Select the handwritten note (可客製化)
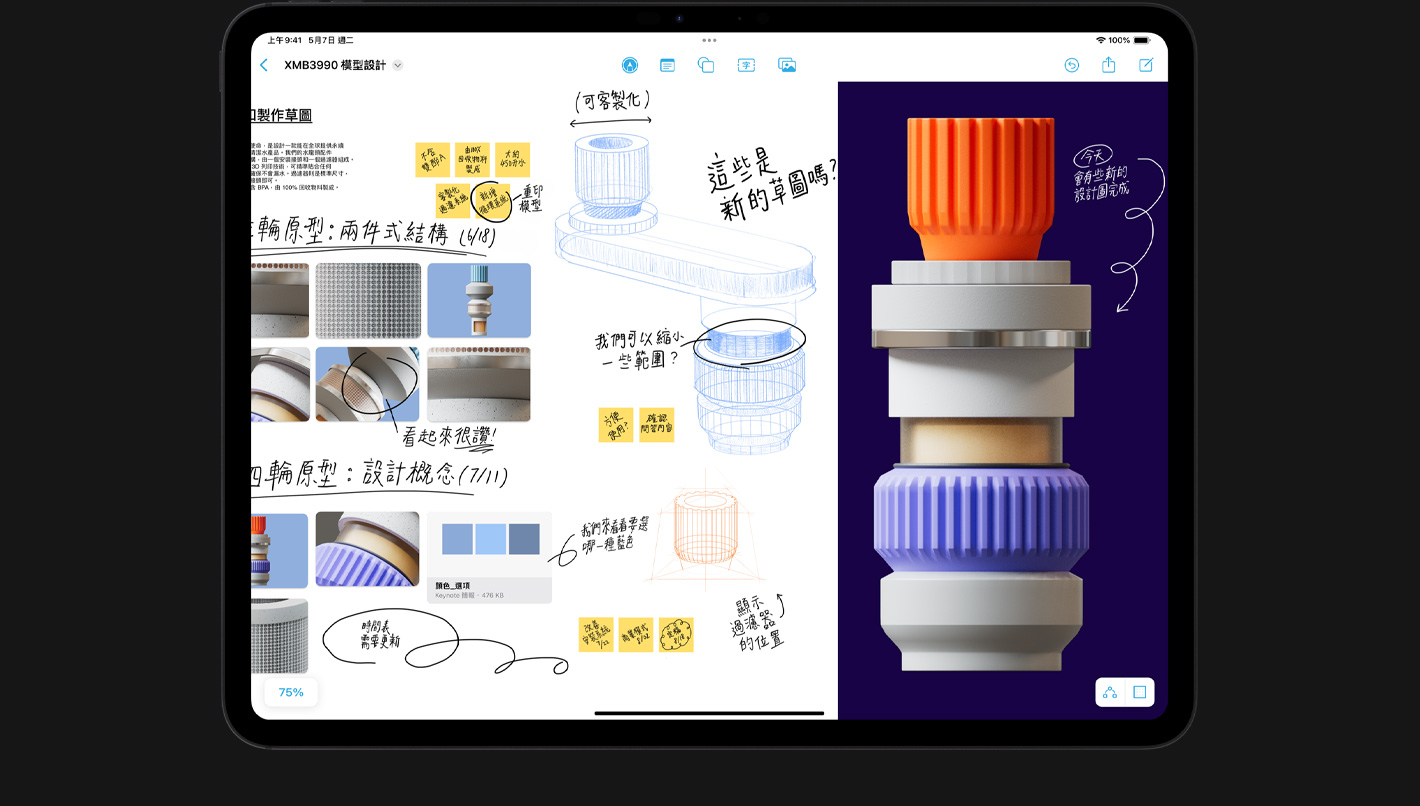Image resolution: width=1420 pixels, height=806 pixels. (x=611, y=100)
